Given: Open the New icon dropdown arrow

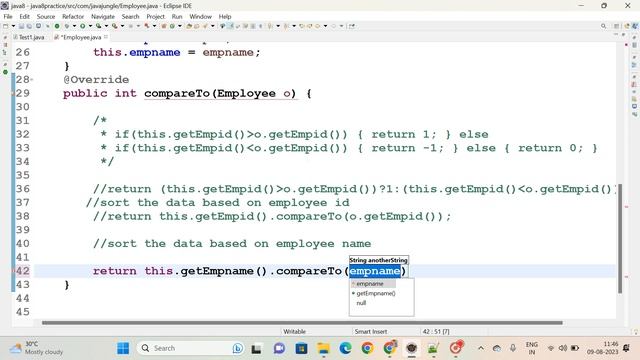Looking at the screenshot, I should click(13, 26).
